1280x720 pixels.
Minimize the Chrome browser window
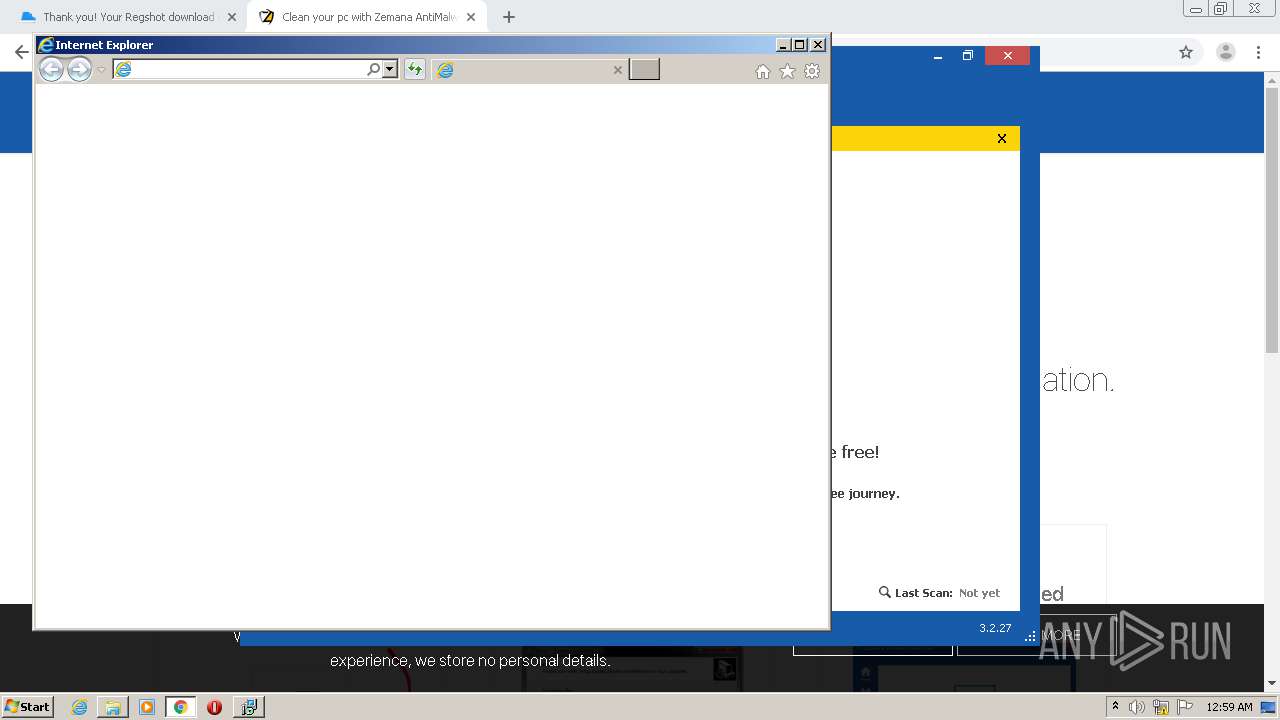1196,9
